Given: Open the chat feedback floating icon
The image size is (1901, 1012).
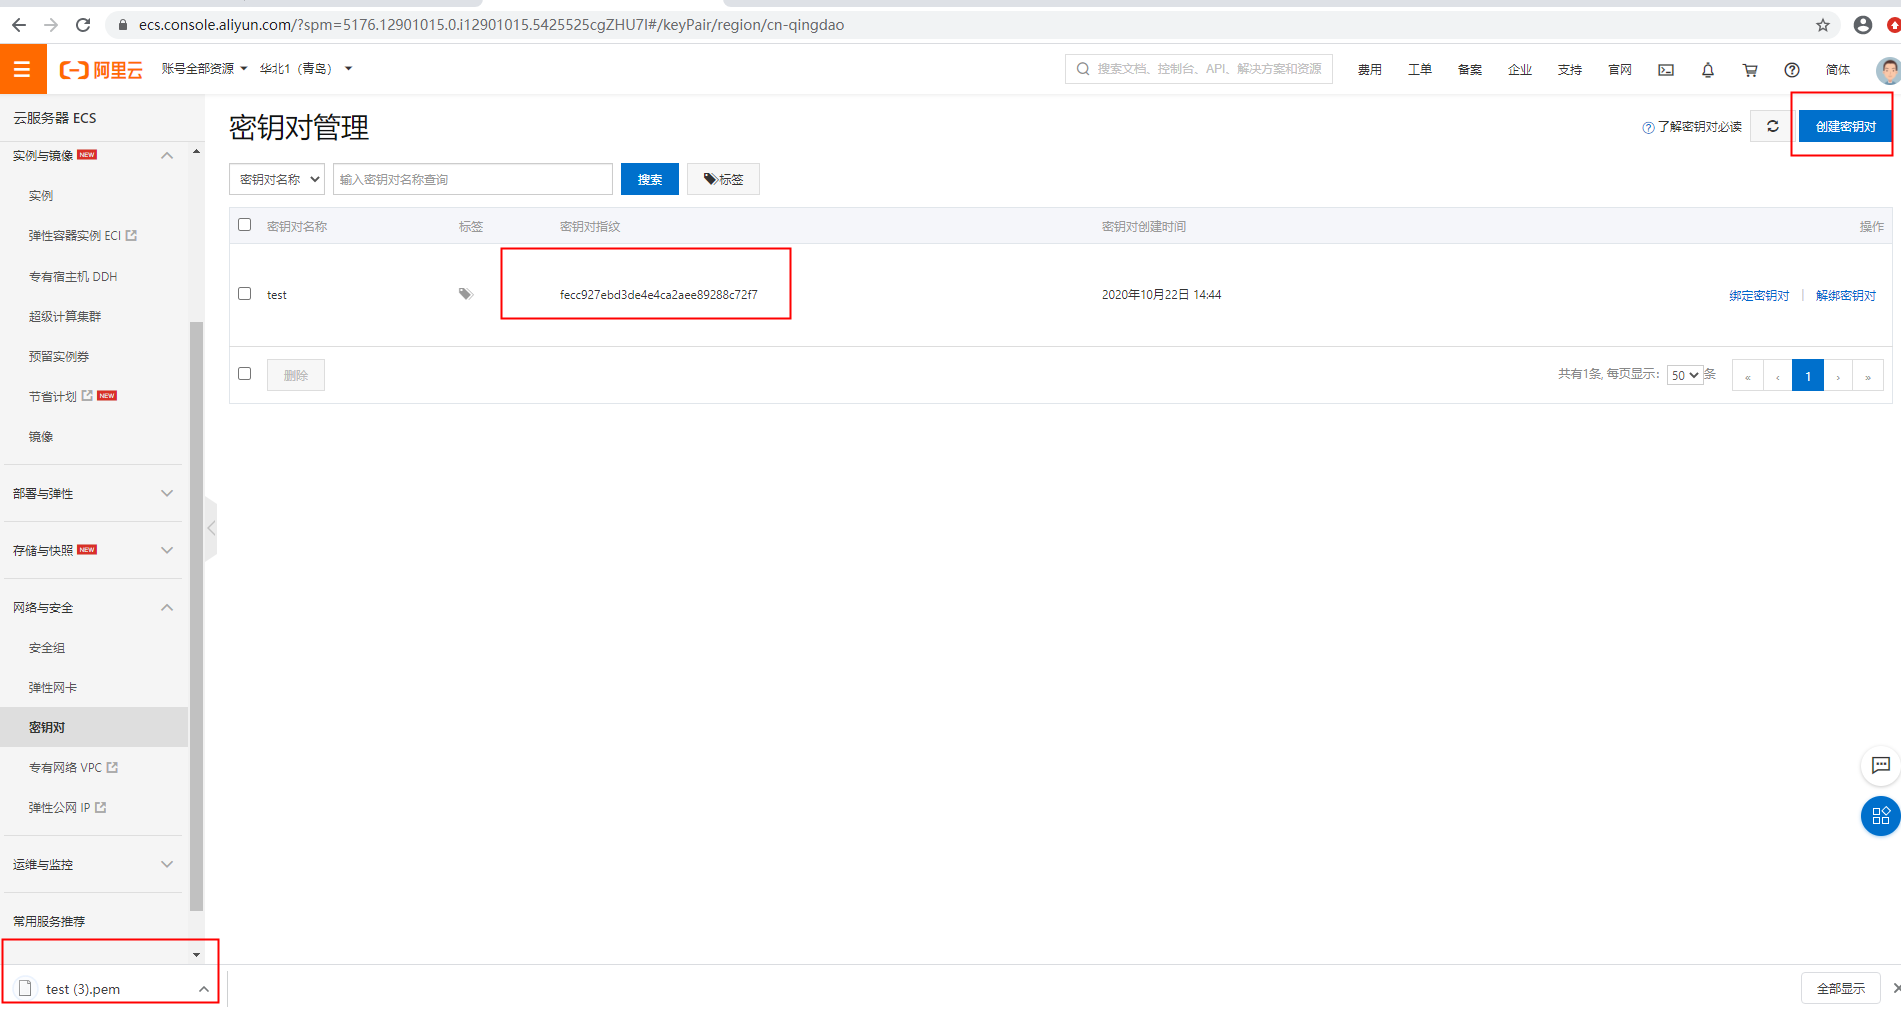Looking at the screenshot, I should point(1880,765).
